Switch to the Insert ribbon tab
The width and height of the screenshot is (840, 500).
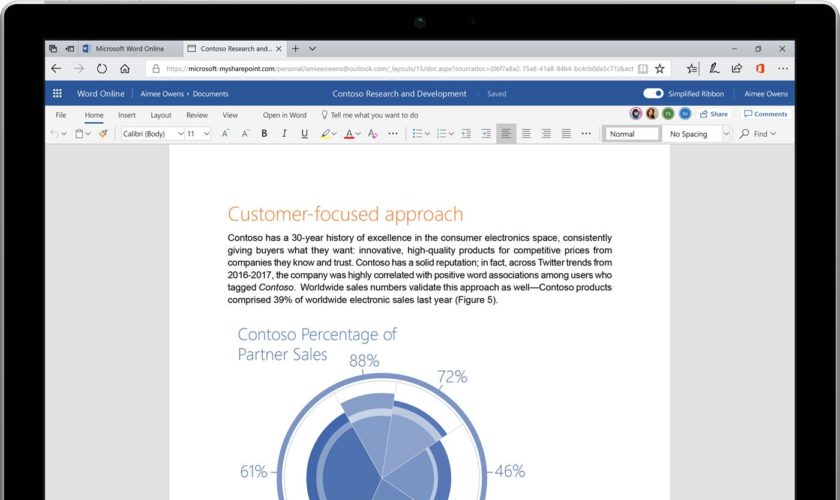pos(127,115)
